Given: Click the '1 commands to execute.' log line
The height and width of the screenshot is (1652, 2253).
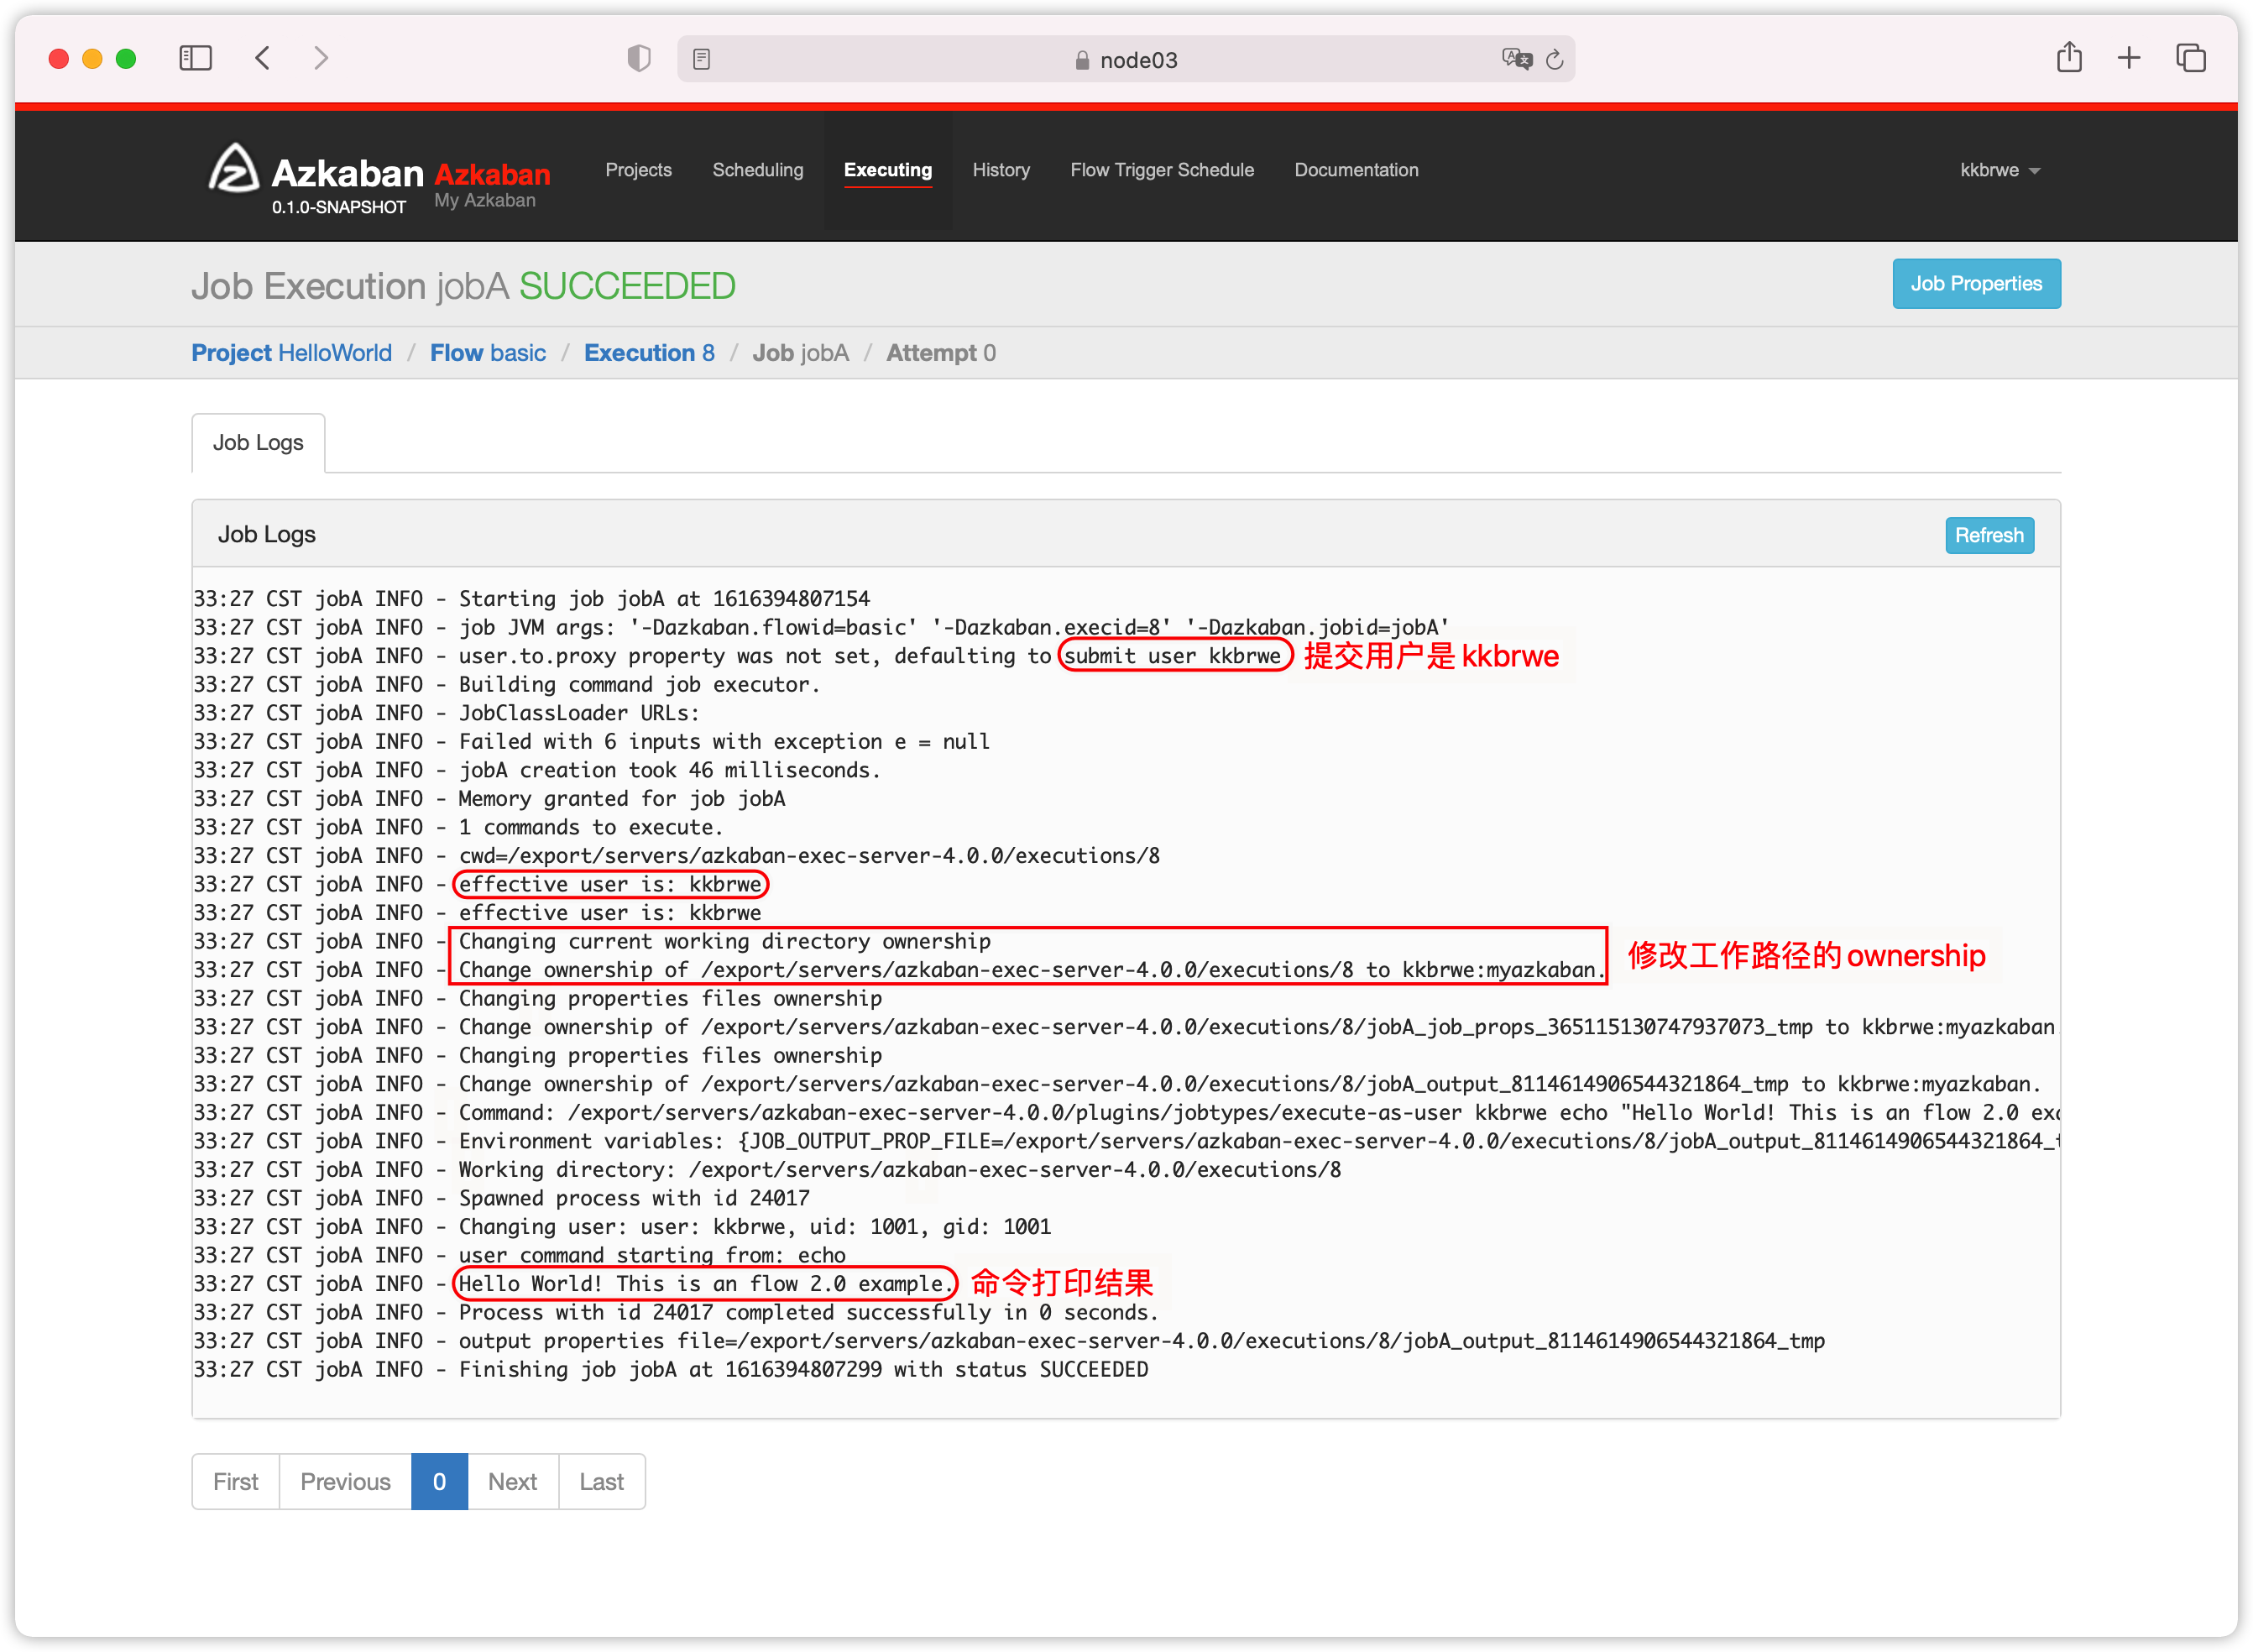Looking at the screenshot, I should (x=590, y=827).
